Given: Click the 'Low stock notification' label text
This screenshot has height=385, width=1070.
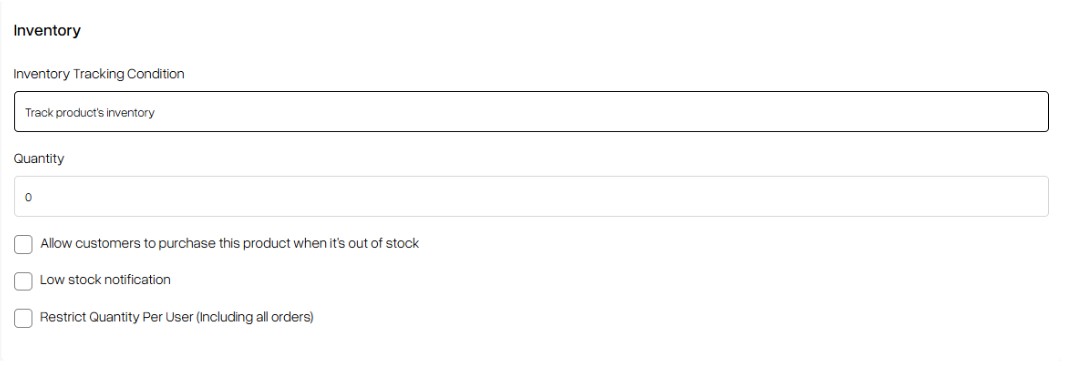Looking at the screenshot, I should (x=105, y=280).
